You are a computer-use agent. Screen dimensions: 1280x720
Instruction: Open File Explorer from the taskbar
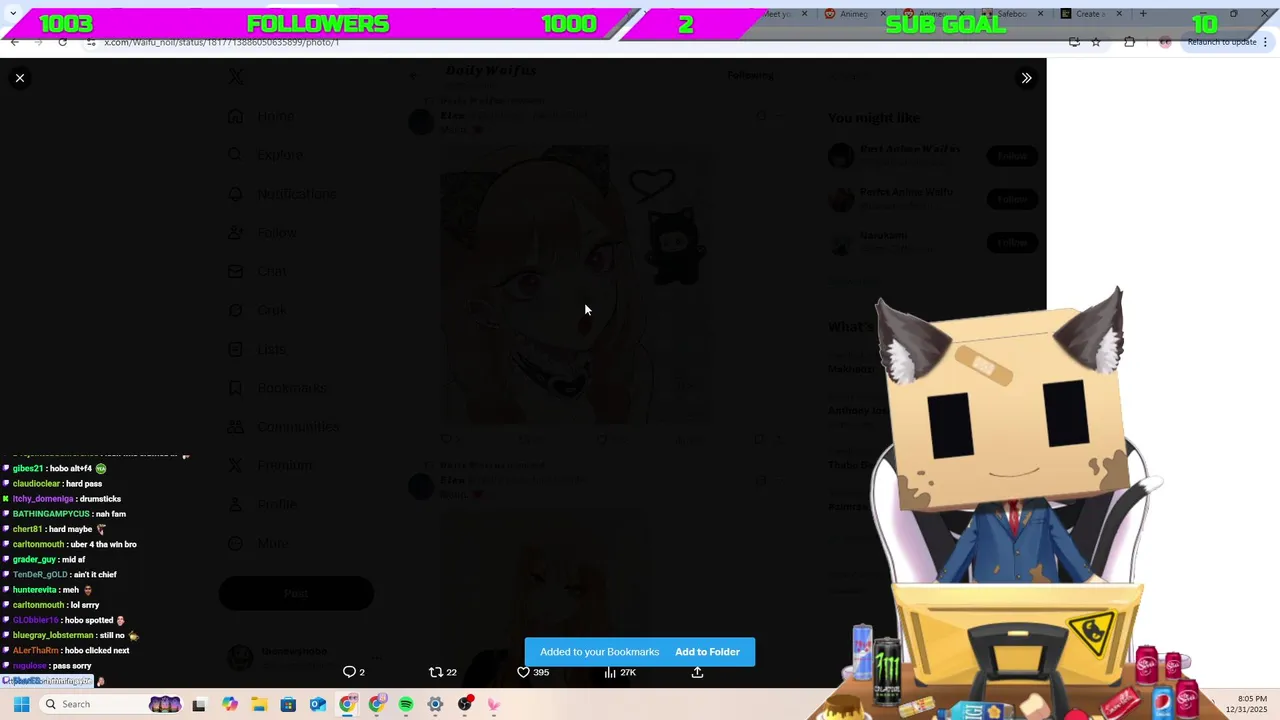tap(259, 704)
